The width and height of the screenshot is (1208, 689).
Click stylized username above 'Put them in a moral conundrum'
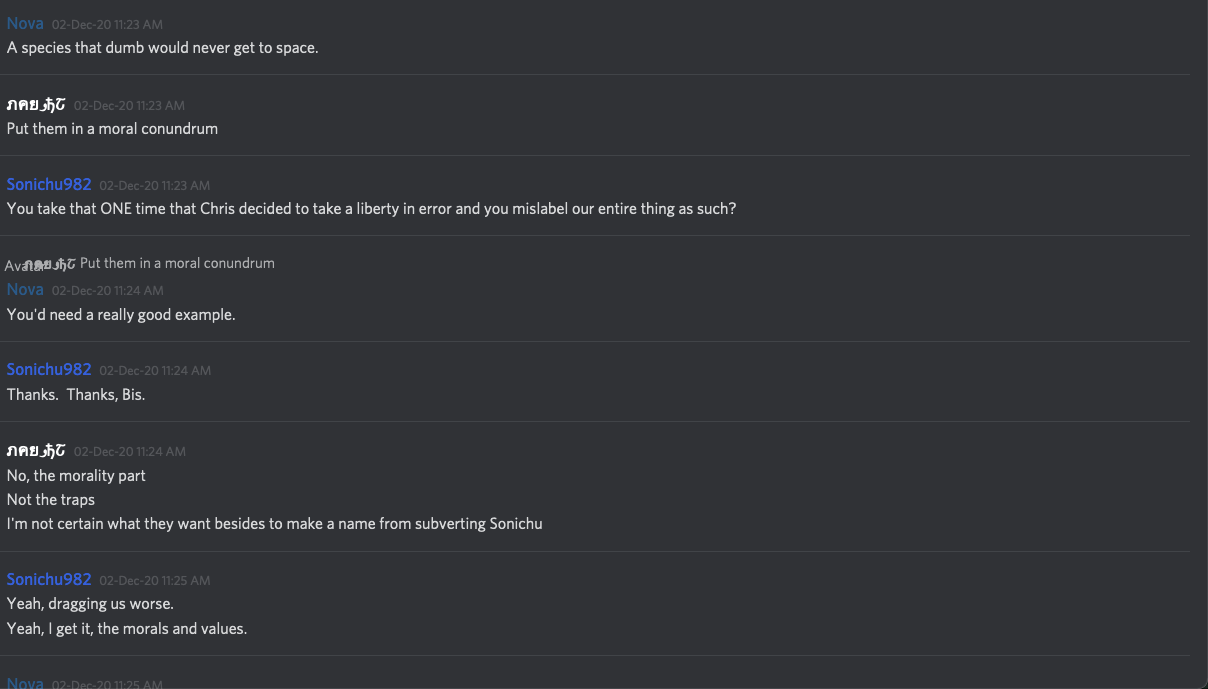(36, 104)
